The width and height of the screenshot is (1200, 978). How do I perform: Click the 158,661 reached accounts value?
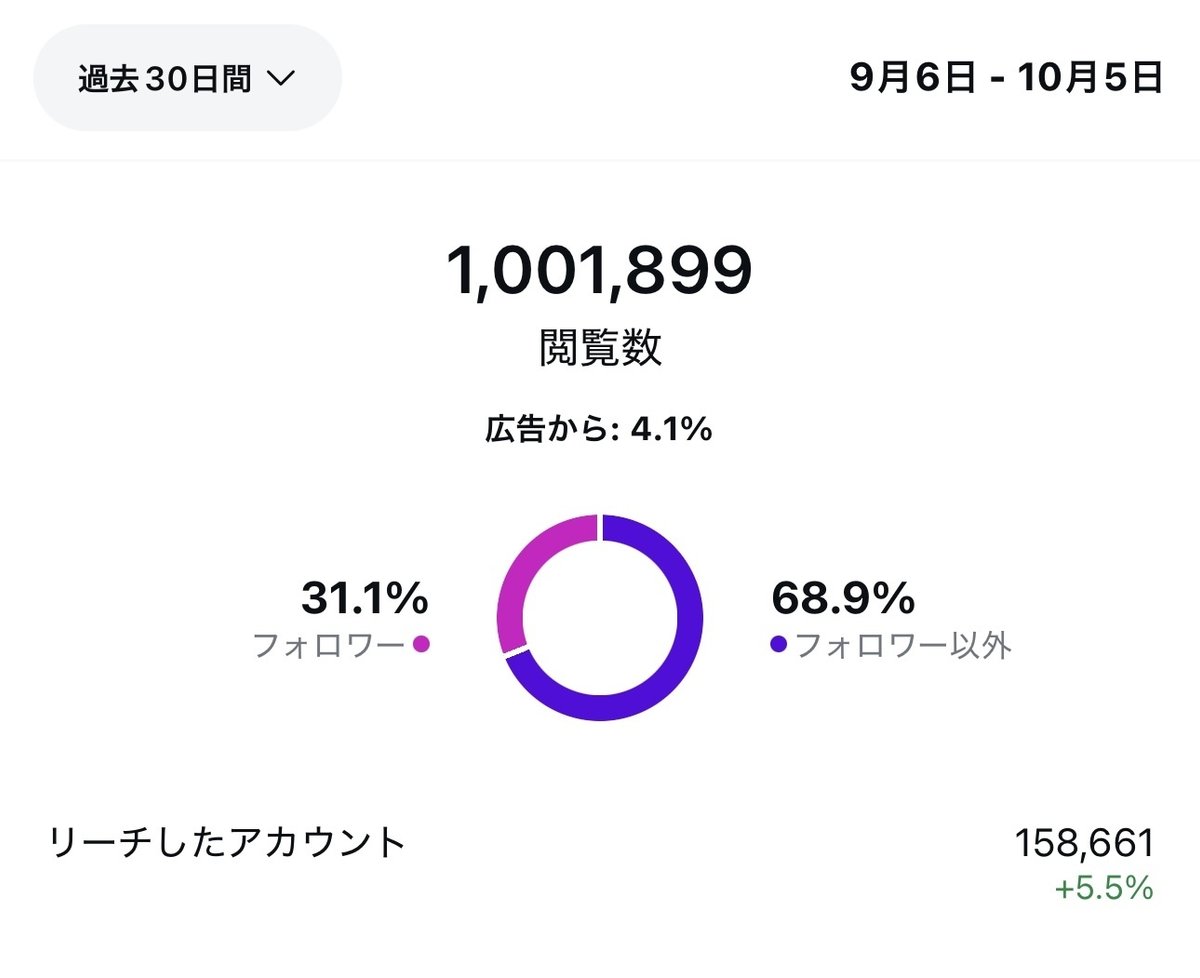(1084, 843)
